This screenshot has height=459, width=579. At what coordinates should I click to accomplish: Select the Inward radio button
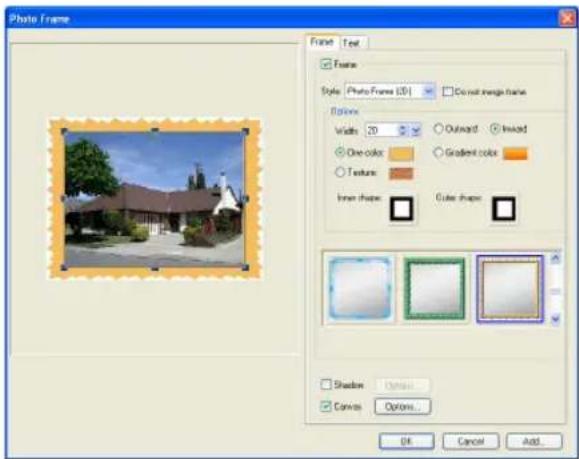(x=495, y=129)
